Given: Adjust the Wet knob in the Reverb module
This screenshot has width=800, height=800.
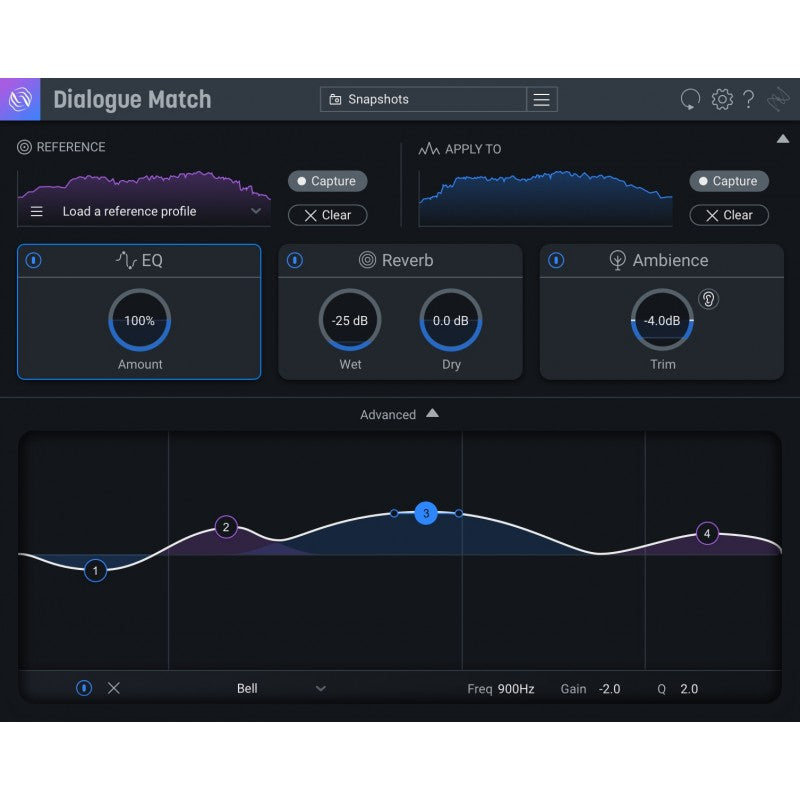Looking at the screenshot, I should [350, 321].
